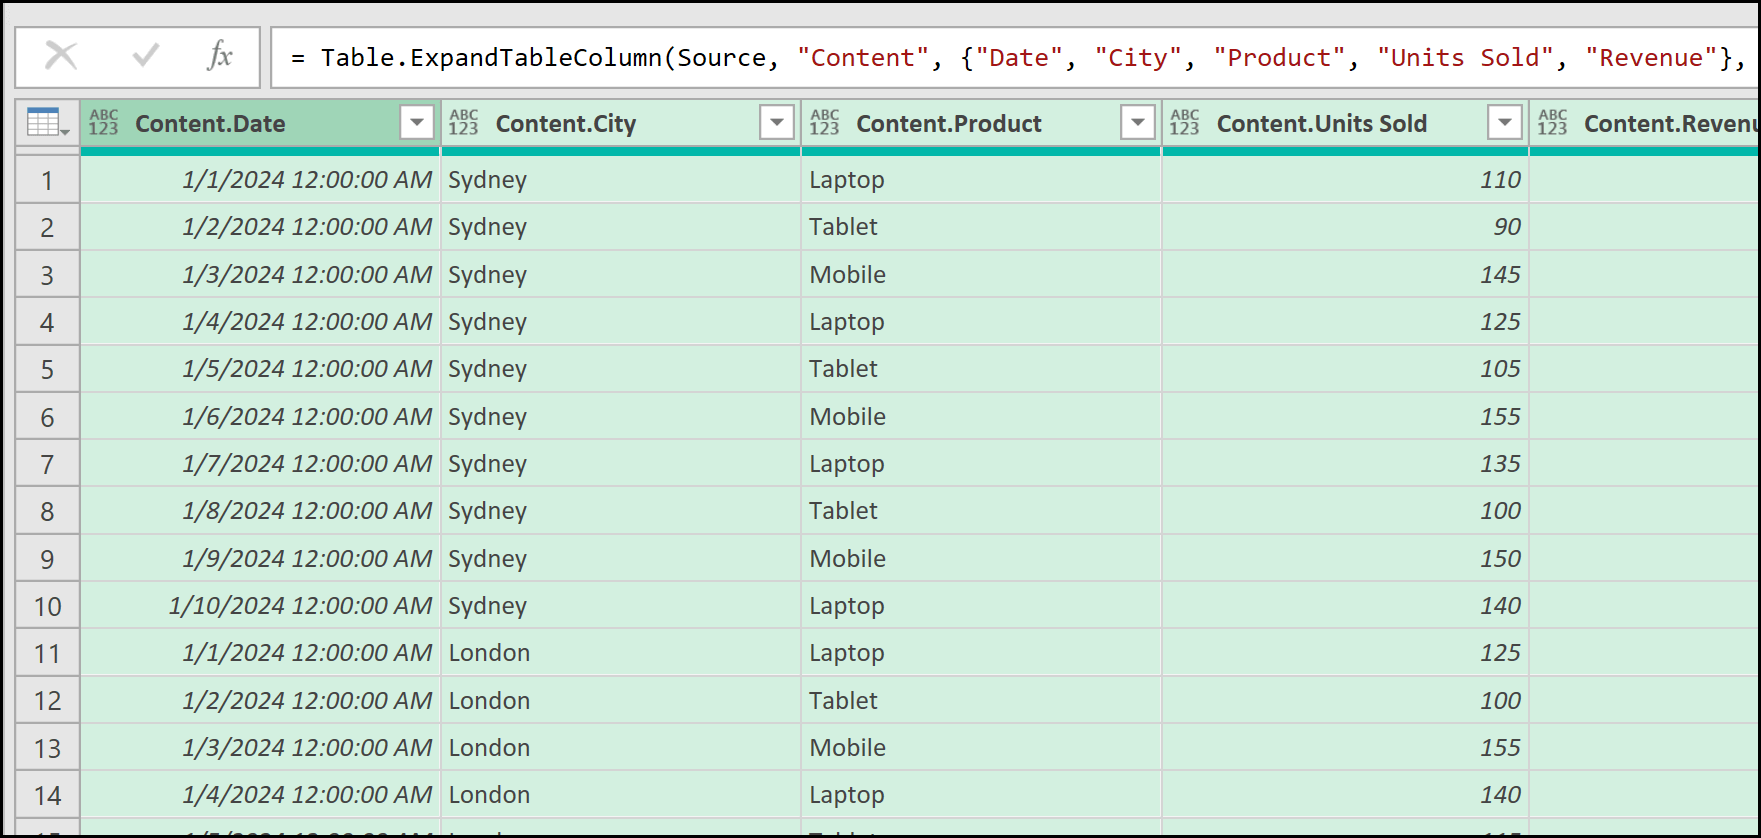Click the confirm formula checkmark icon

146,56
